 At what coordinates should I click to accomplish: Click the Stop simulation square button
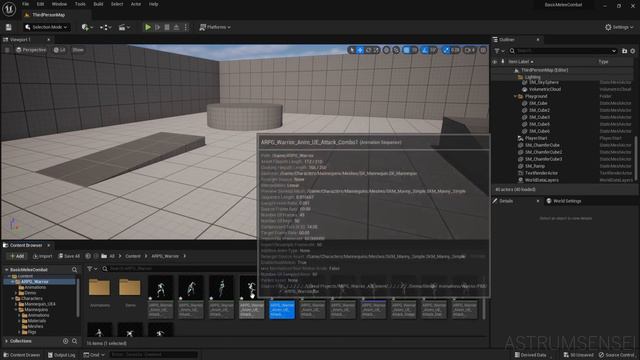pos(167,27)
